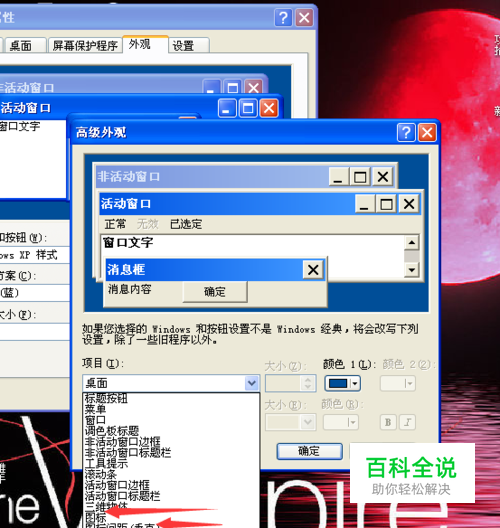Click close icon of preview 活动窗口 in 高级外观
This screenshot has width=500, height=528.
click(409, 204)
